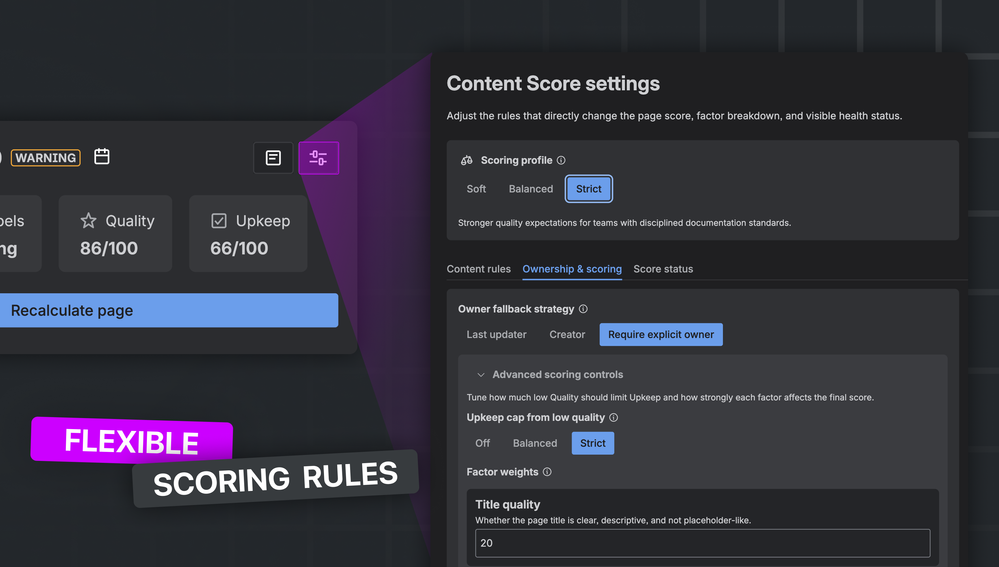Open the Factor weights info tooltip
Viewport: 999px width, 567px height.
click(x=547, y=472)
